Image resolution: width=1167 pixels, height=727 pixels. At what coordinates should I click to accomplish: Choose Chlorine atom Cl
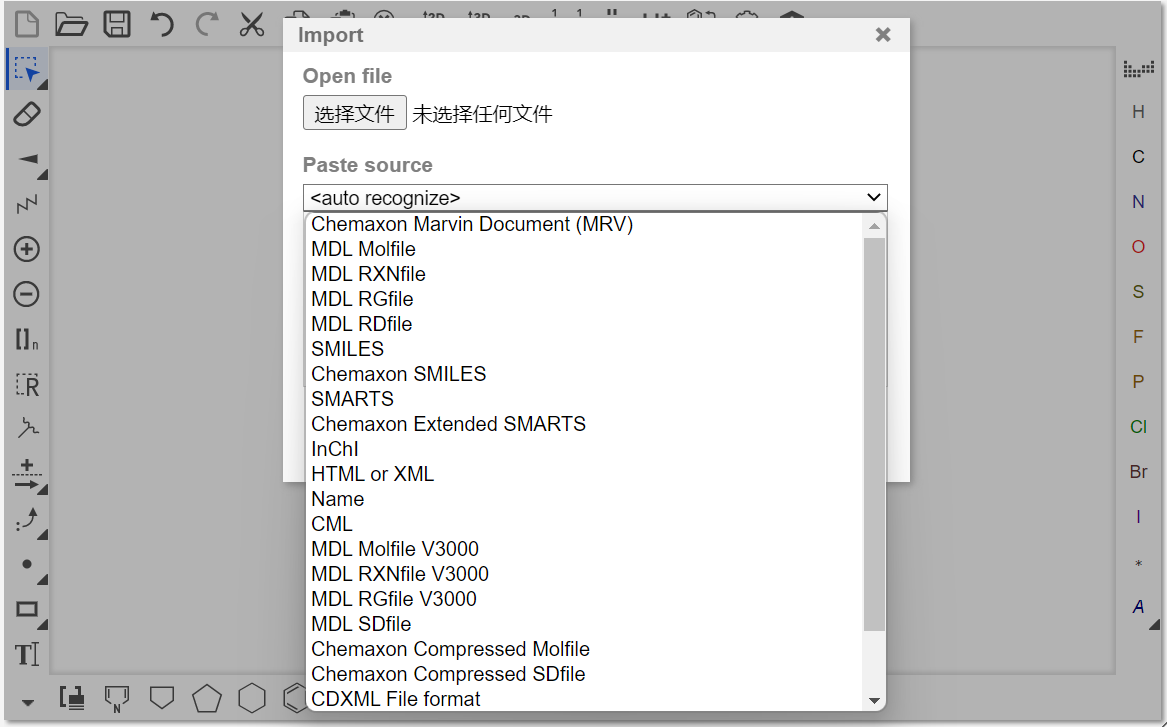point(1138,427)
